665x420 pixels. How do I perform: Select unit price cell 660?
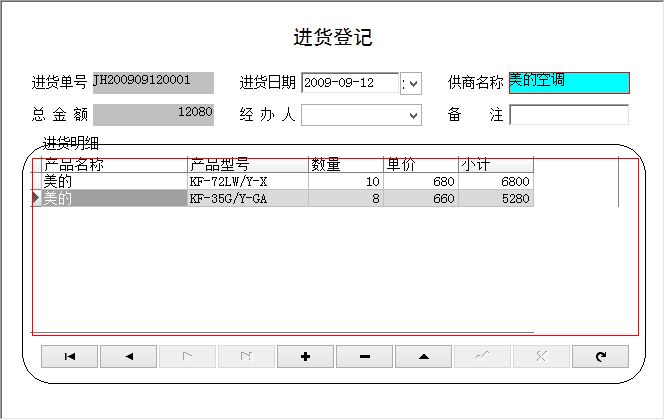point(421,199)
